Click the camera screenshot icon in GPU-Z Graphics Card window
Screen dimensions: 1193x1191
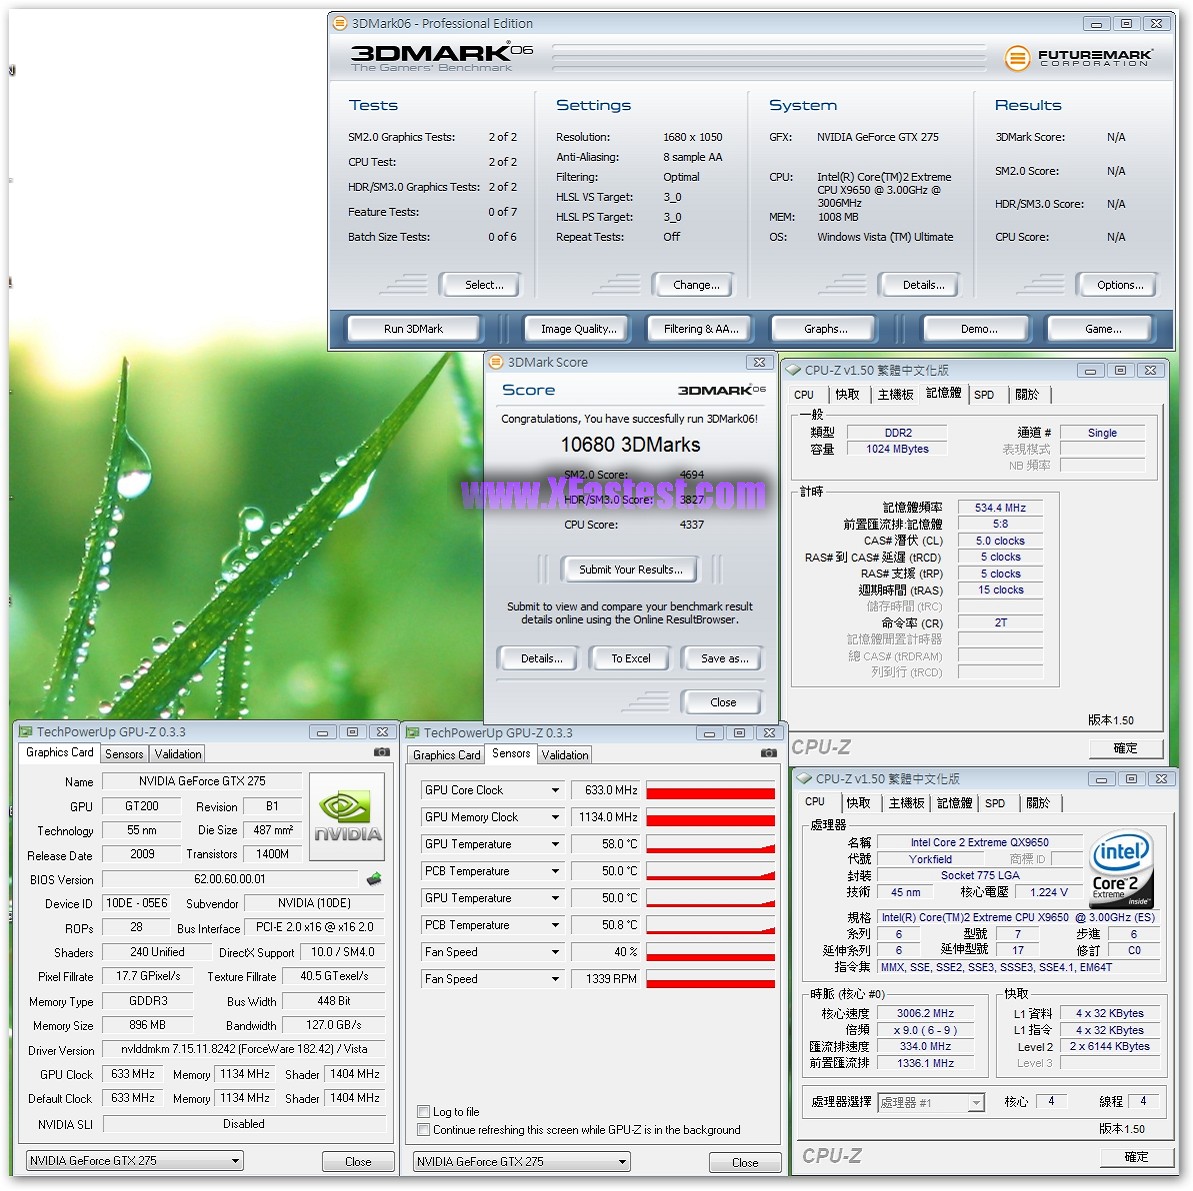(381, 752)
